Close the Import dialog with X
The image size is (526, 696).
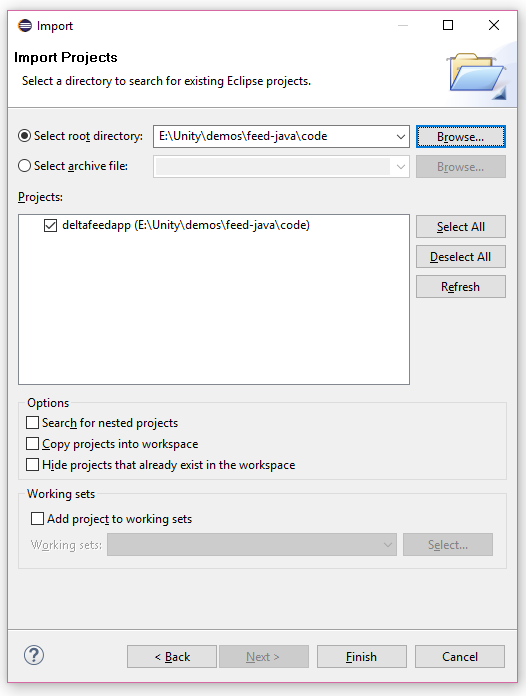pyautogui.click(x=494, y=25)
